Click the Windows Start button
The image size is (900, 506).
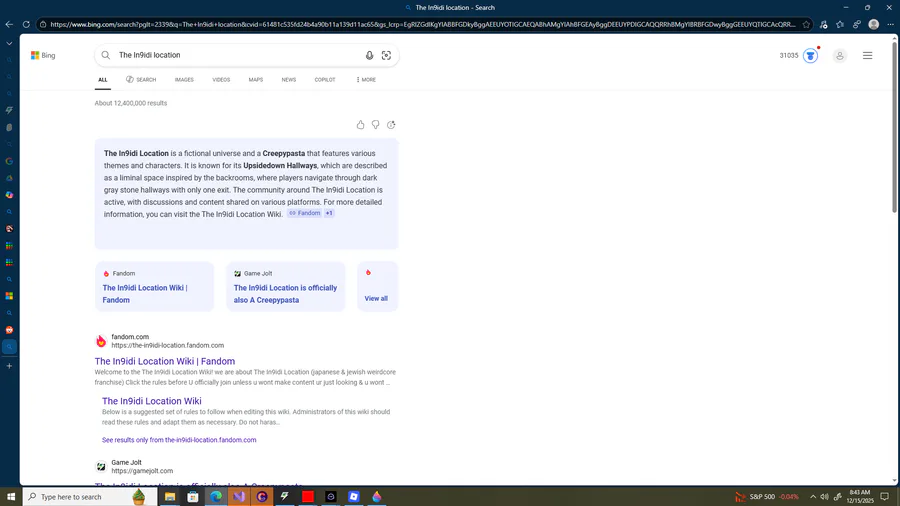[11, 496]
